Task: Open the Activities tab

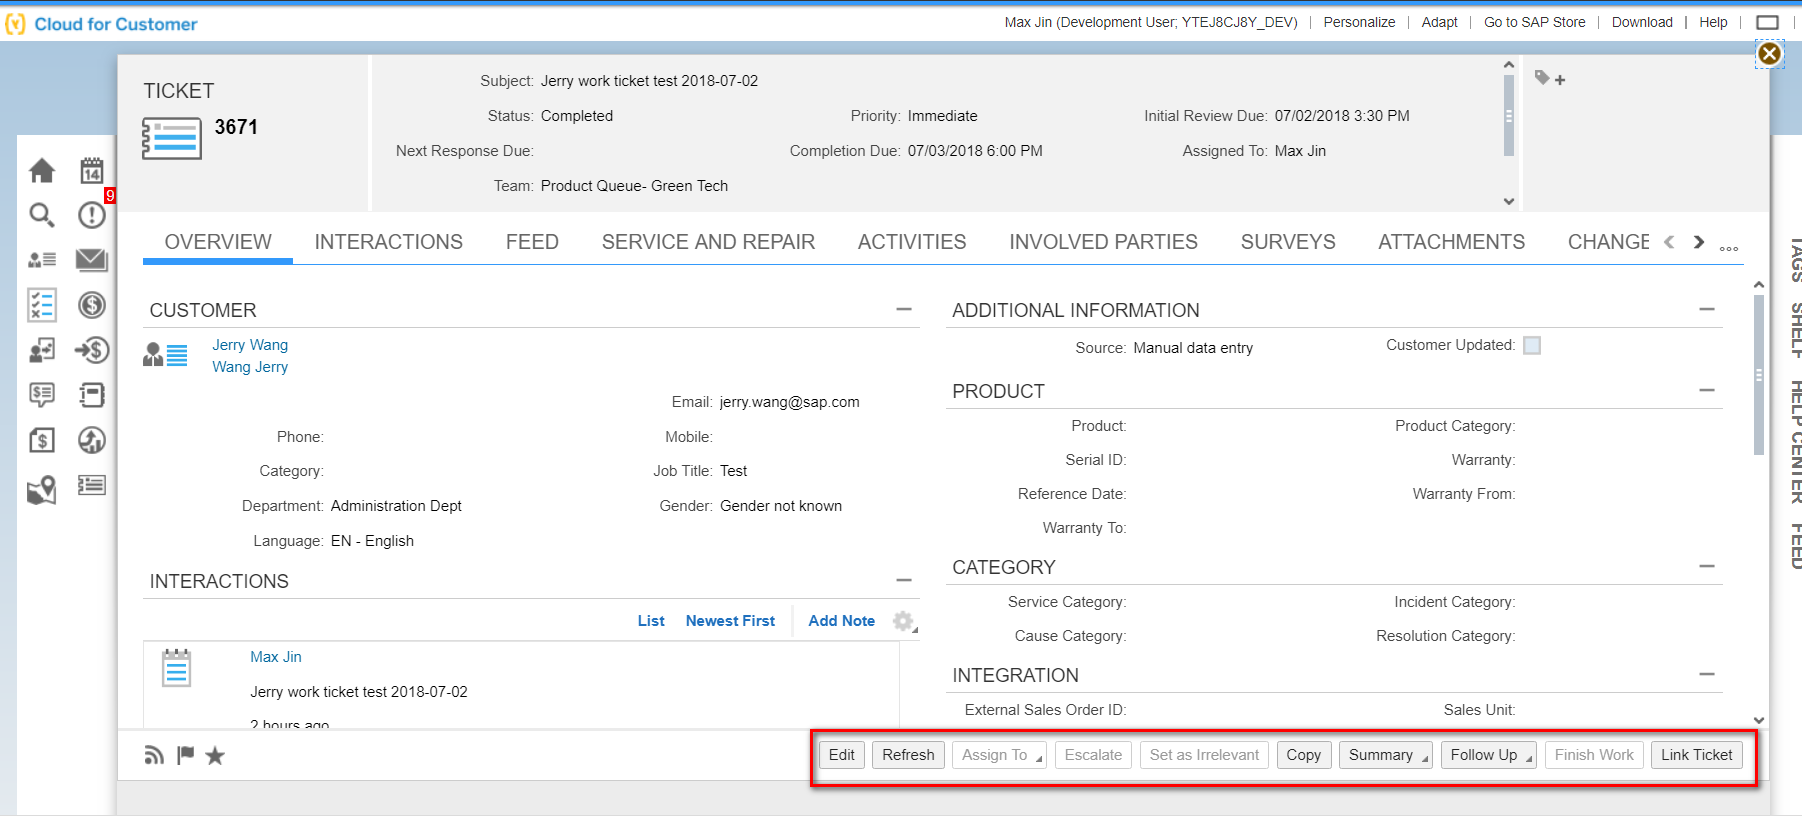Action: pos(912,242)
